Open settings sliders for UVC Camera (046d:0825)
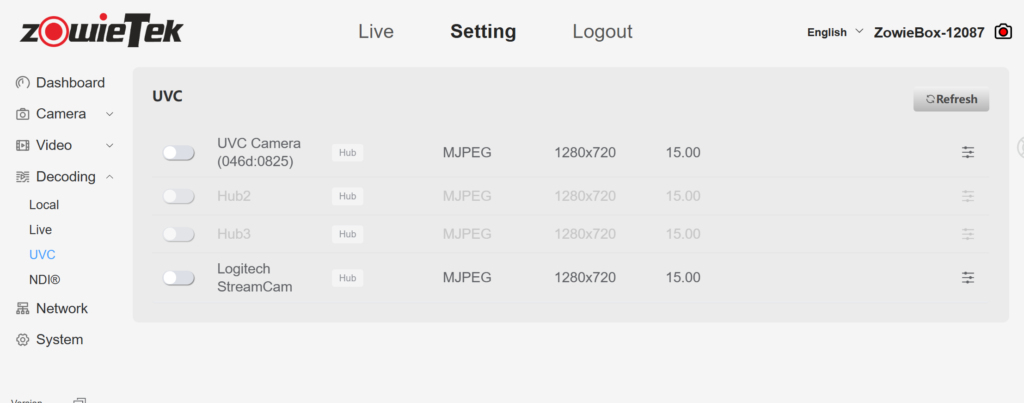1024x403 pixels. (x=968, y=152)
